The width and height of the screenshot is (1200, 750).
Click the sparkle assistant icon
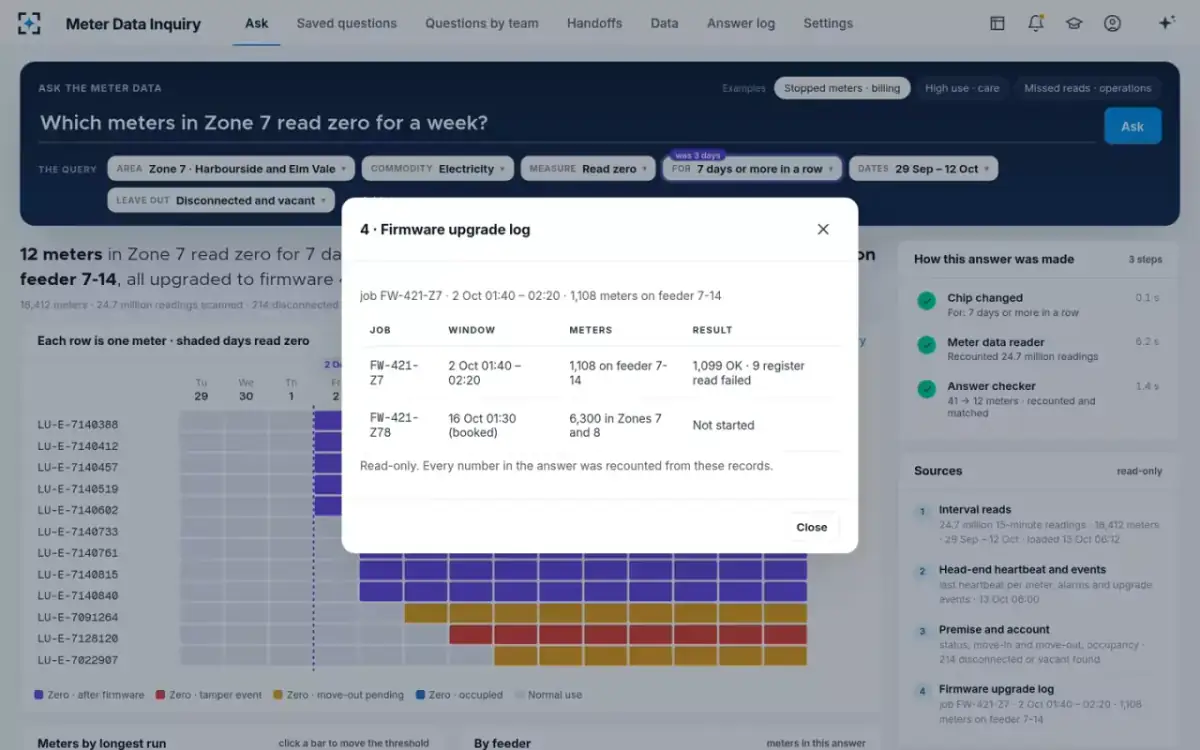point(1166,23)
